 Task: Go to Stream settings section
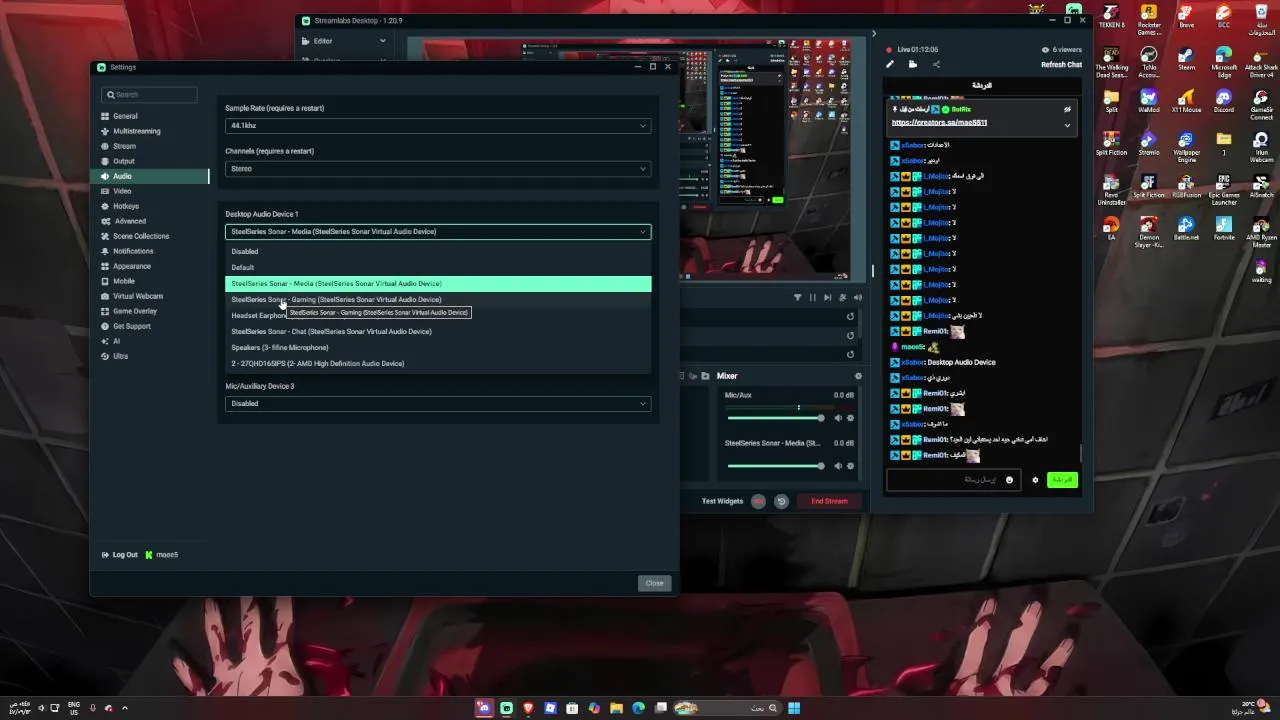click(124, 146)
